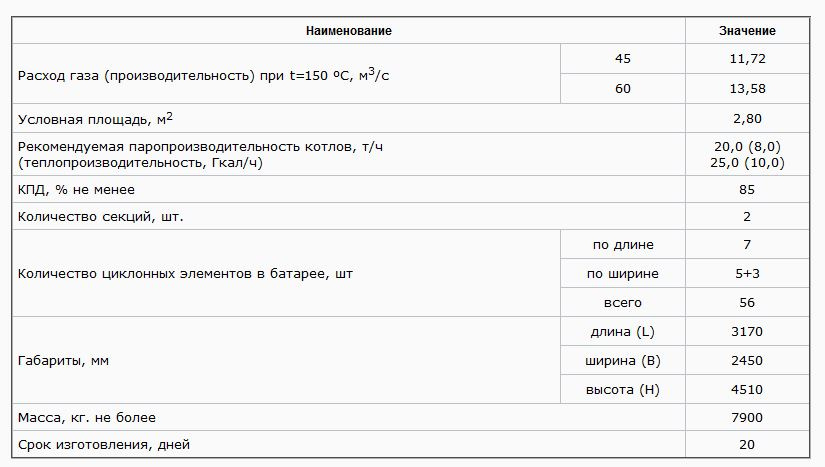The image size is (825, 467).
Task: Click the "Наименование" column header
Action: [348, 31]
